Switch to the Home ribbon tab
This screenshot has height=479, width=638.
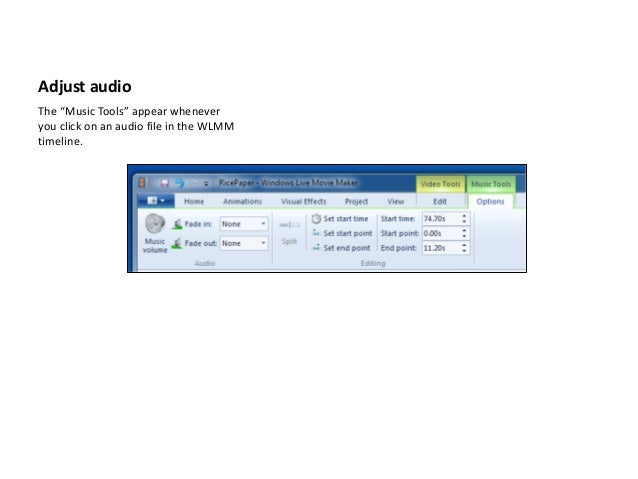tap(194, 201)
